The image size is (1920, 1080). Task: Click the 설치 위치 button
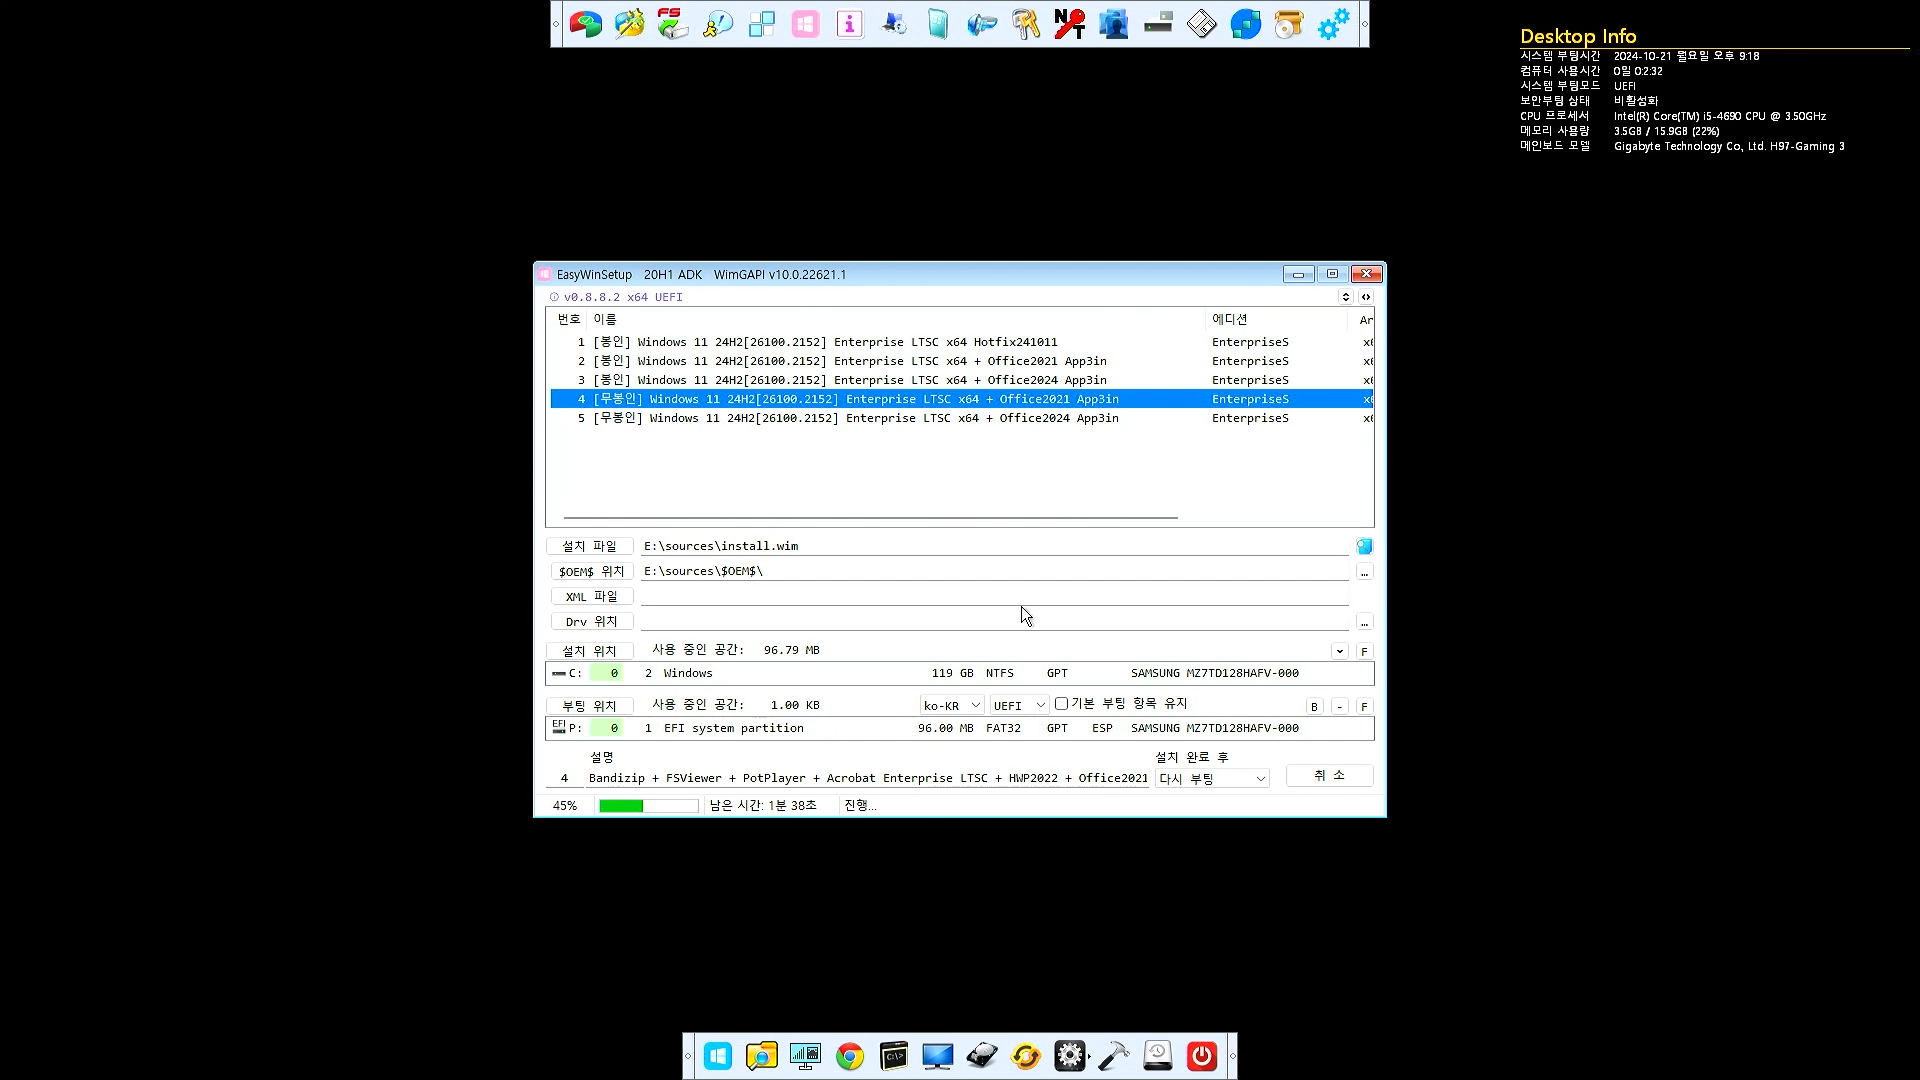(590, 651)
